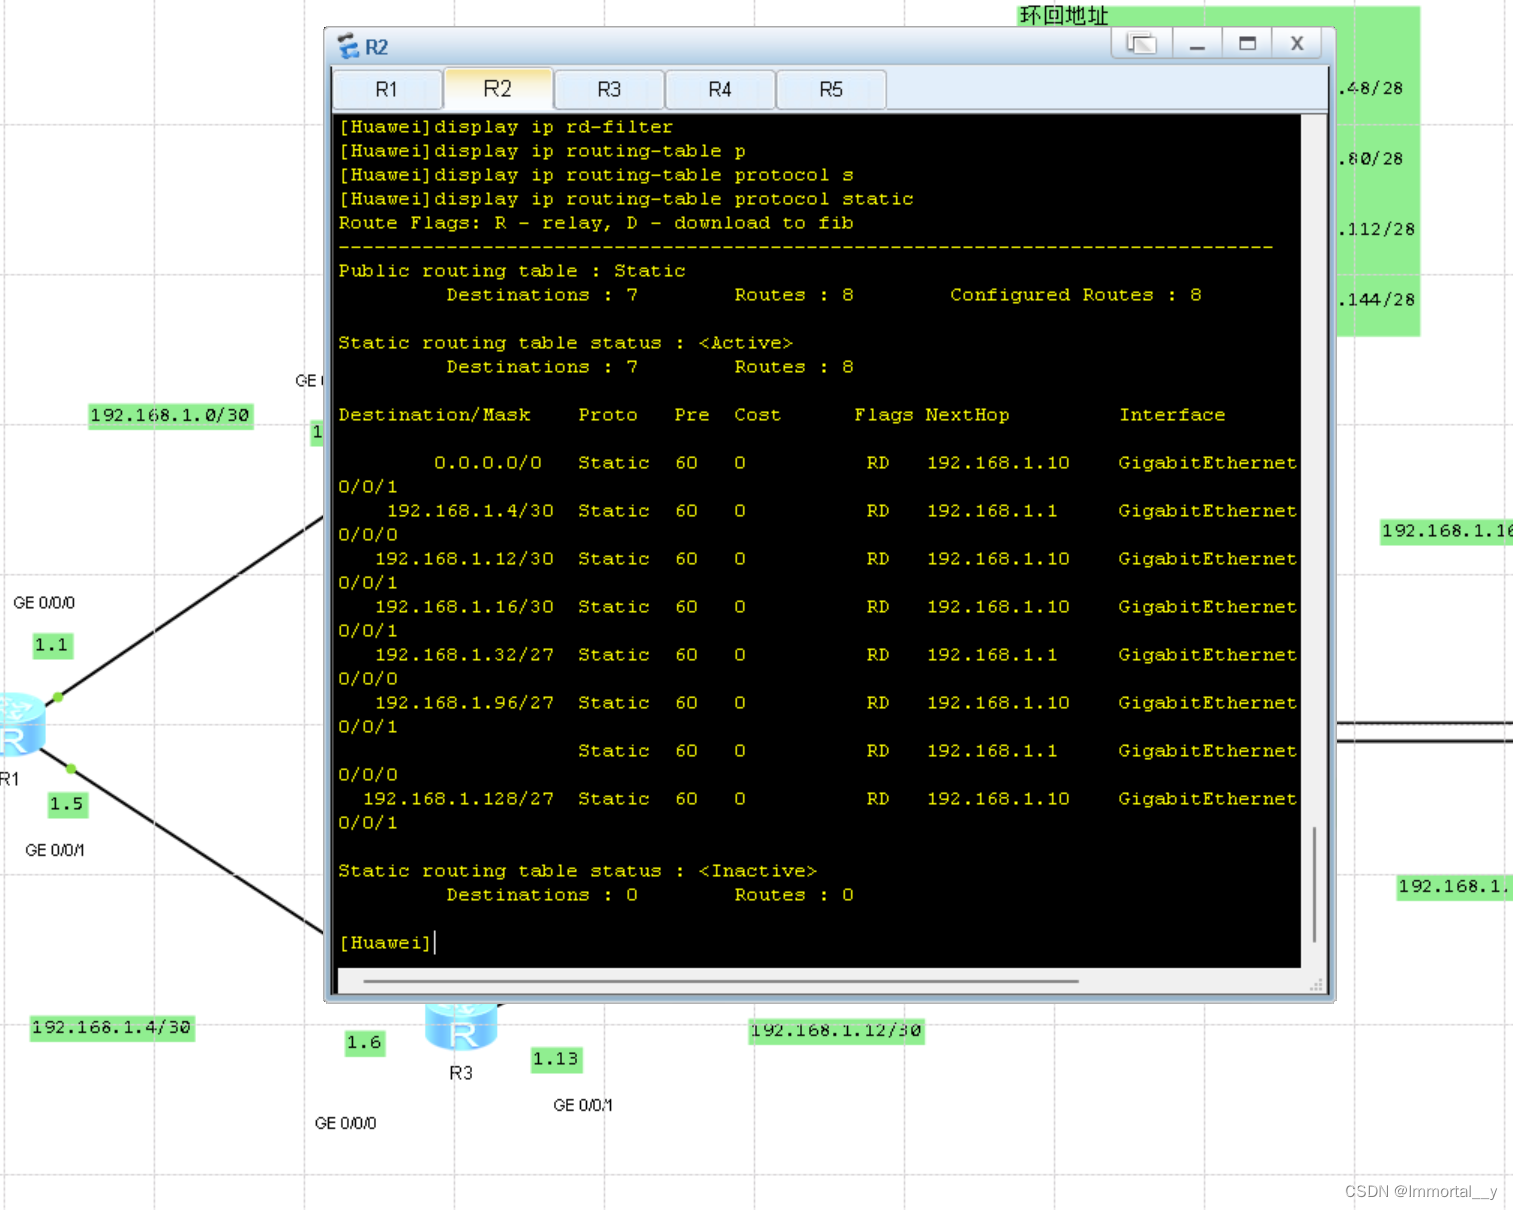Click the 192.168.1.12/30 network label
The height and width of the screenshot is (1210, 1513).
pos(836,1031)
